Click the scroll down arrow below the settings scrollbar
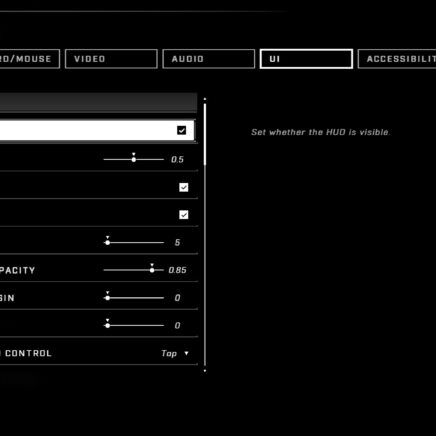Image resolution: width=436 pixels, height=436 pixels. pyautogui.click(x=205, y=370)
